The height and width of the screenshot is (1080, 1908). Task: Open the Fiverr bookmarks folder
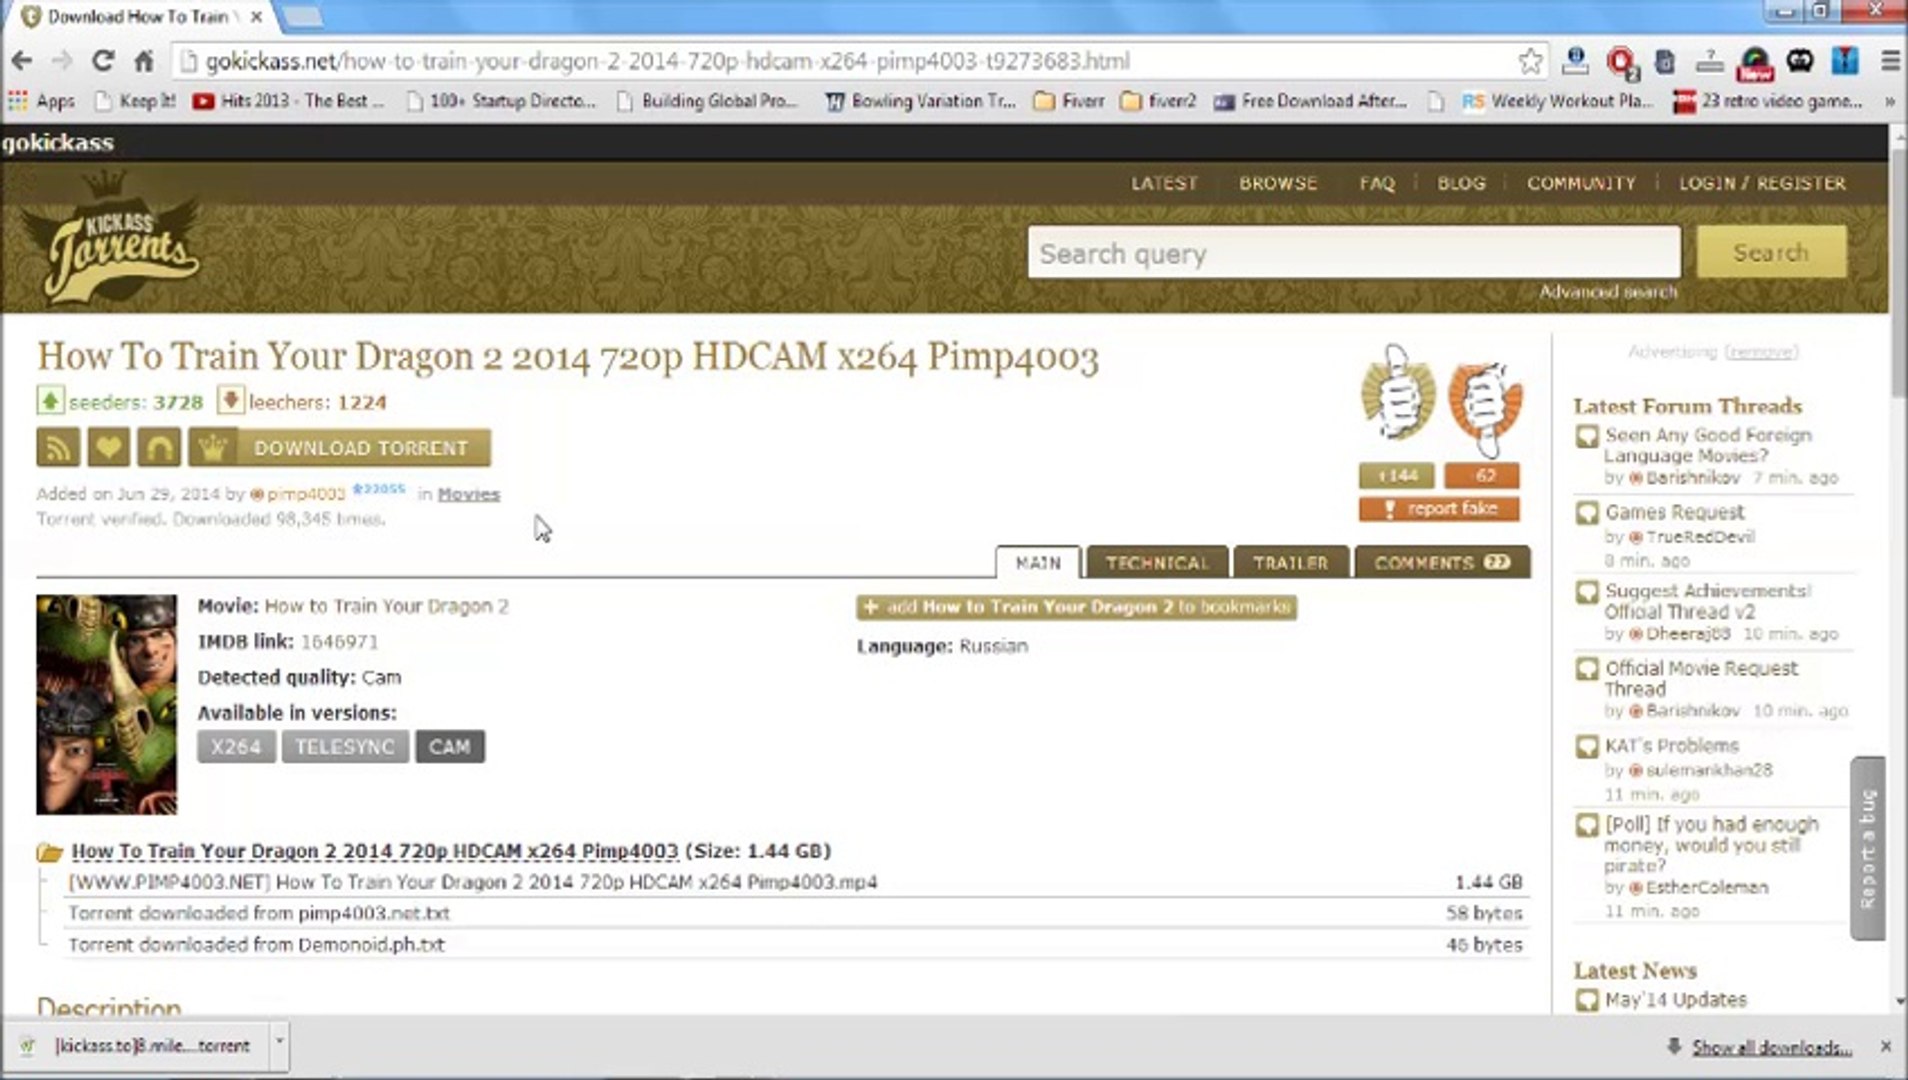1069,101
